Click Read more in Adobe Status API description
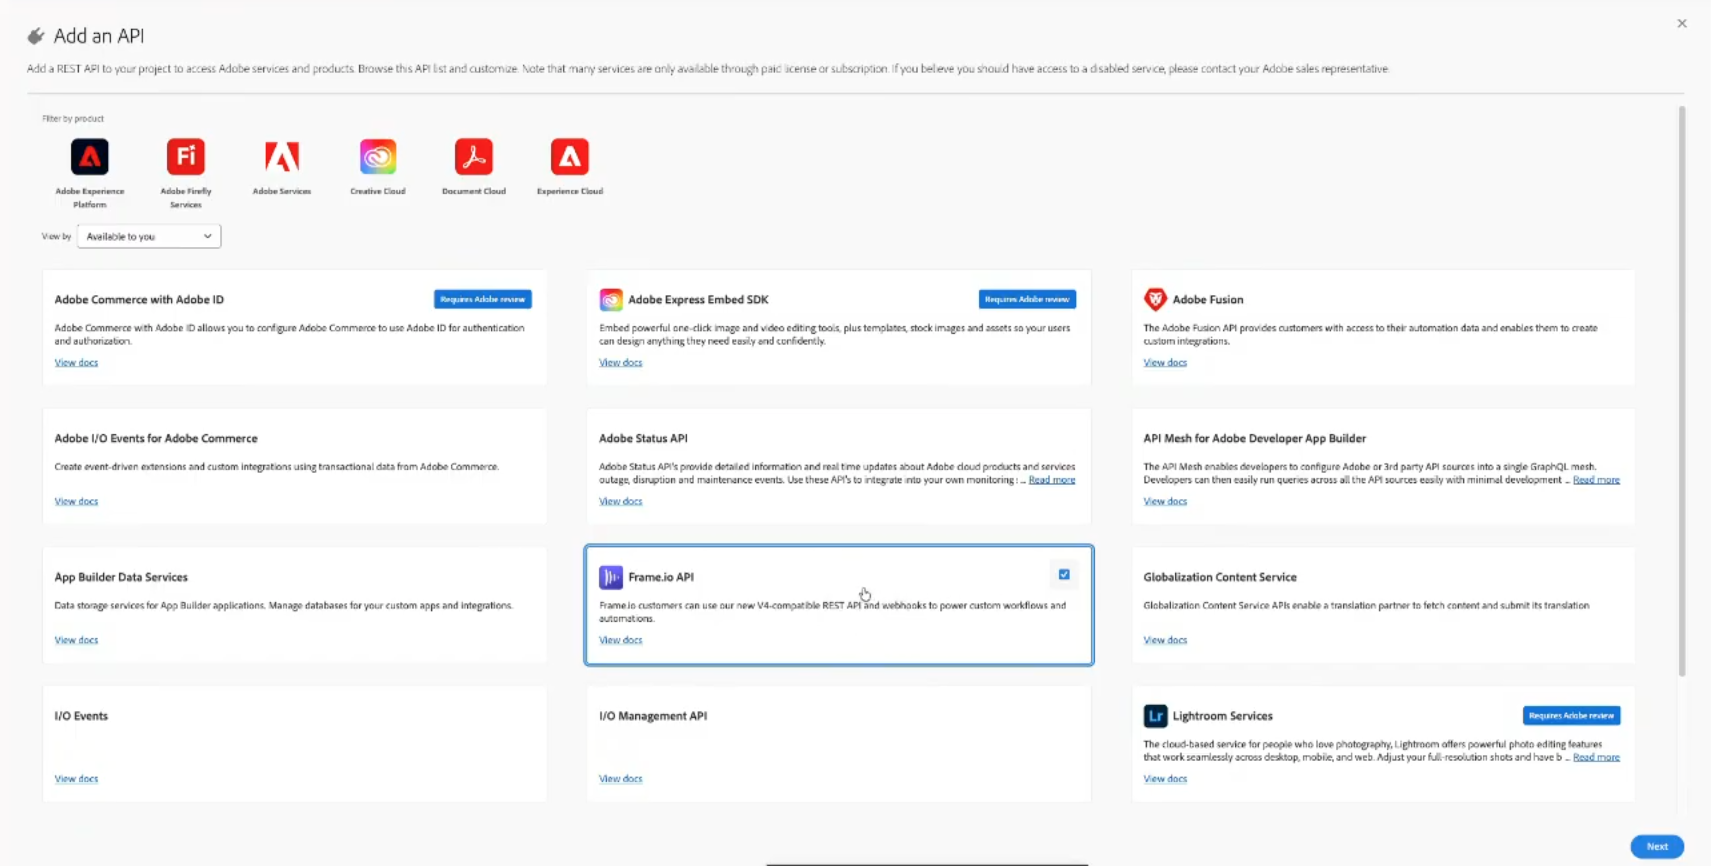1711x866 pixels. pyautogui.click(x=1052, y=480)
